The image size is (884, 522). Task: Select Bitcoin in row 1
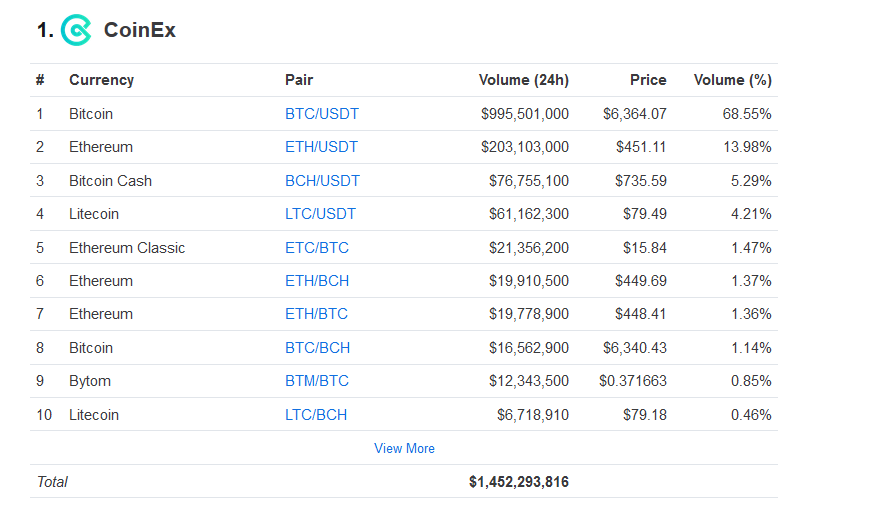(91, 114)
